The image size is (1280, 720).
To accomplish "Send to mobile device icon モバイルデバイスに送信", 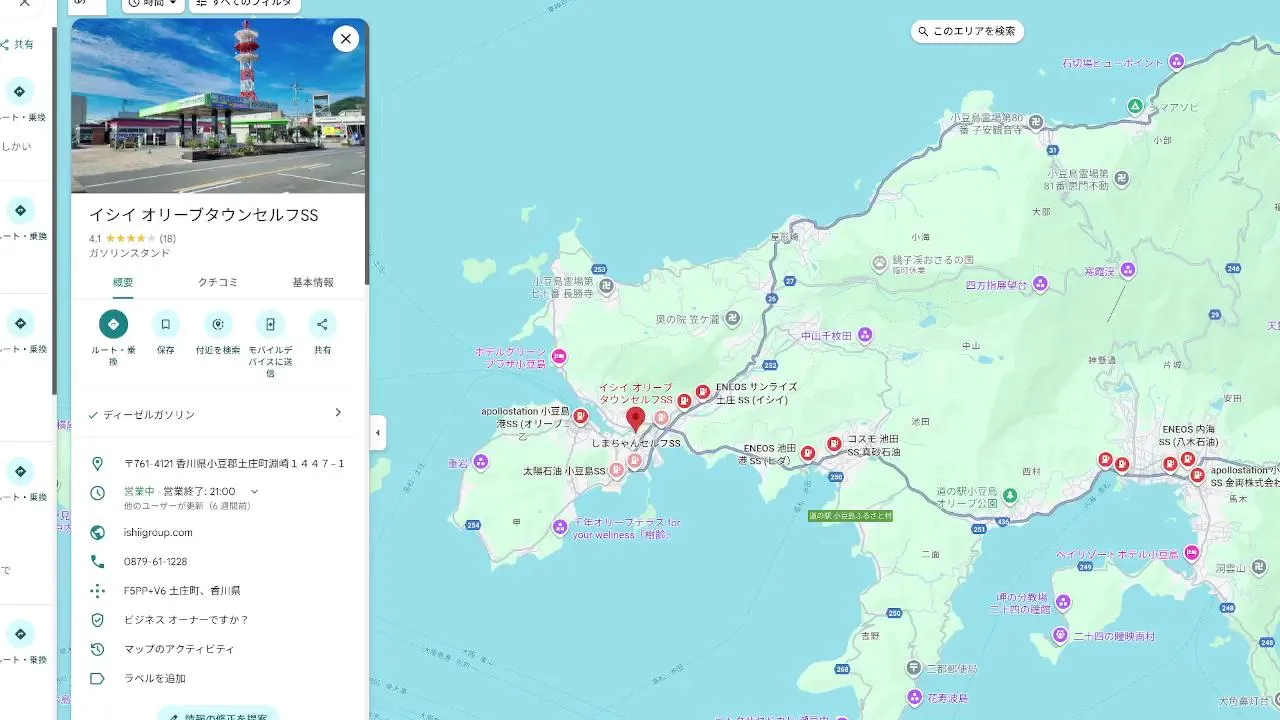I will 270,324.
